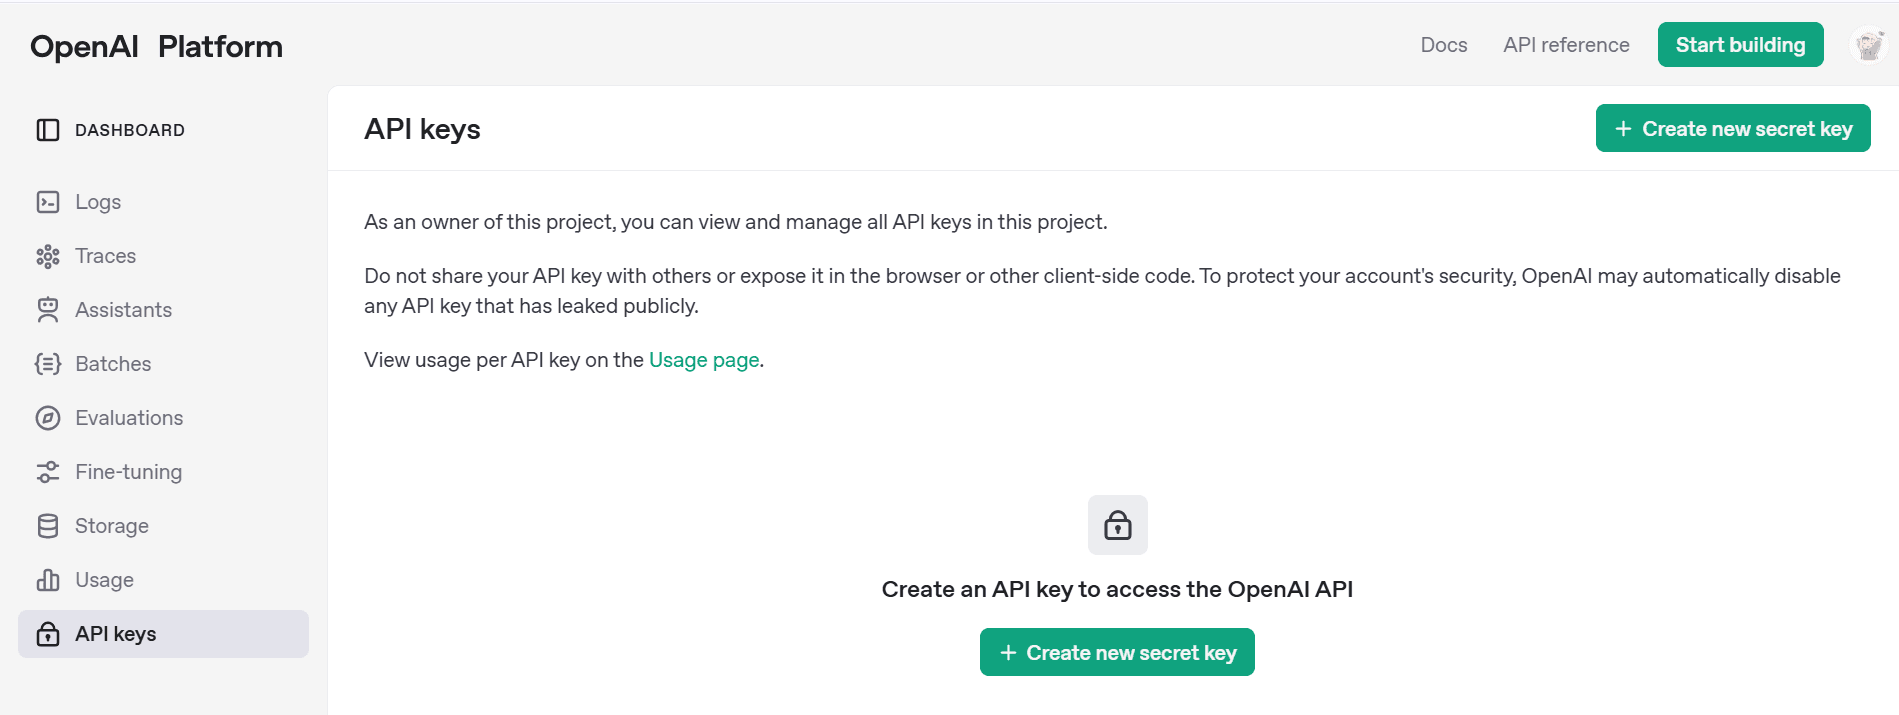1899x715 pixels.
Task: Click the Fine-tuning sliders icon
Action: click(x=48, y=472)
